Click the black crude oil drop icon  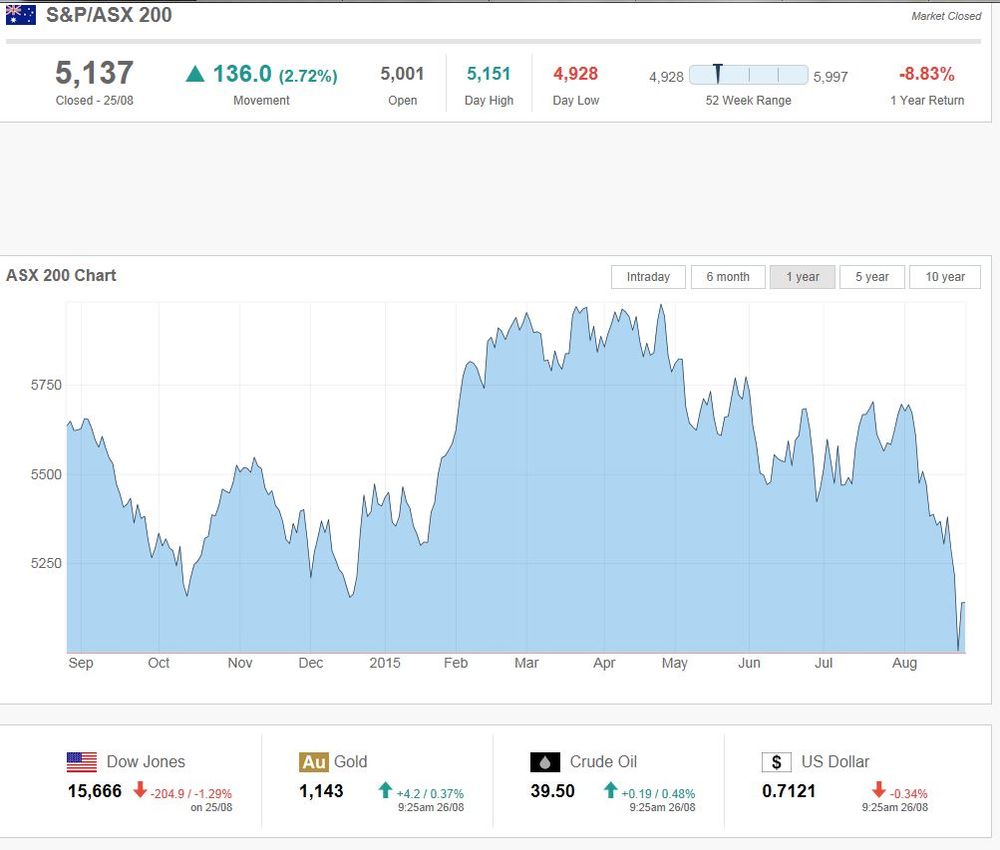coord(545,762)
